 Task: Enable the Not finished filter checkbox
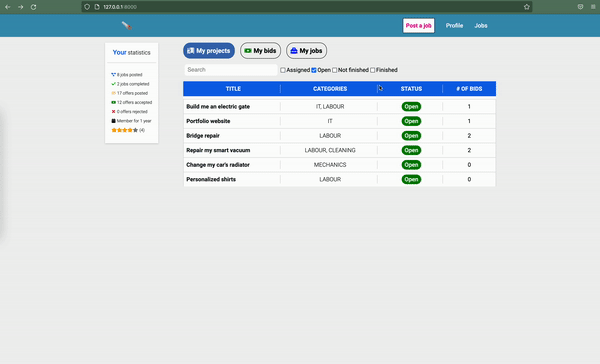point(334,70)
